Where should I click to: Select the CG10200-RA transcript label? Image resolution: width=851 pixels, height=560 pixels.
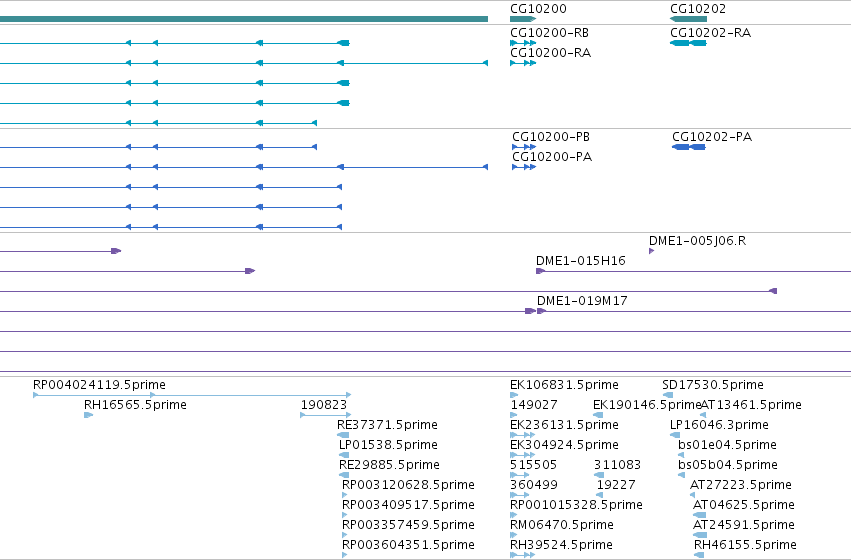550,53
